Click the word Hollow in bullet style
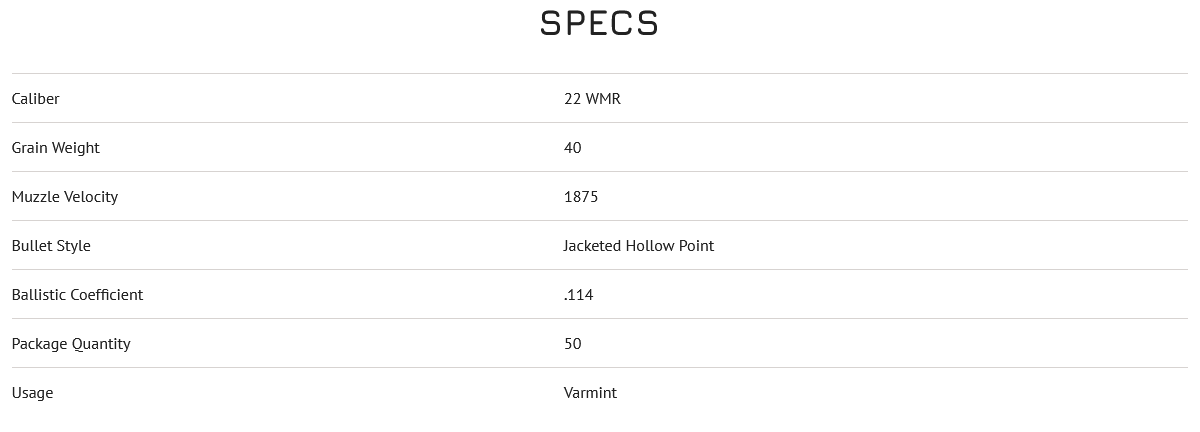This screenshot has width=1200, height=432. tap(650, 245)
